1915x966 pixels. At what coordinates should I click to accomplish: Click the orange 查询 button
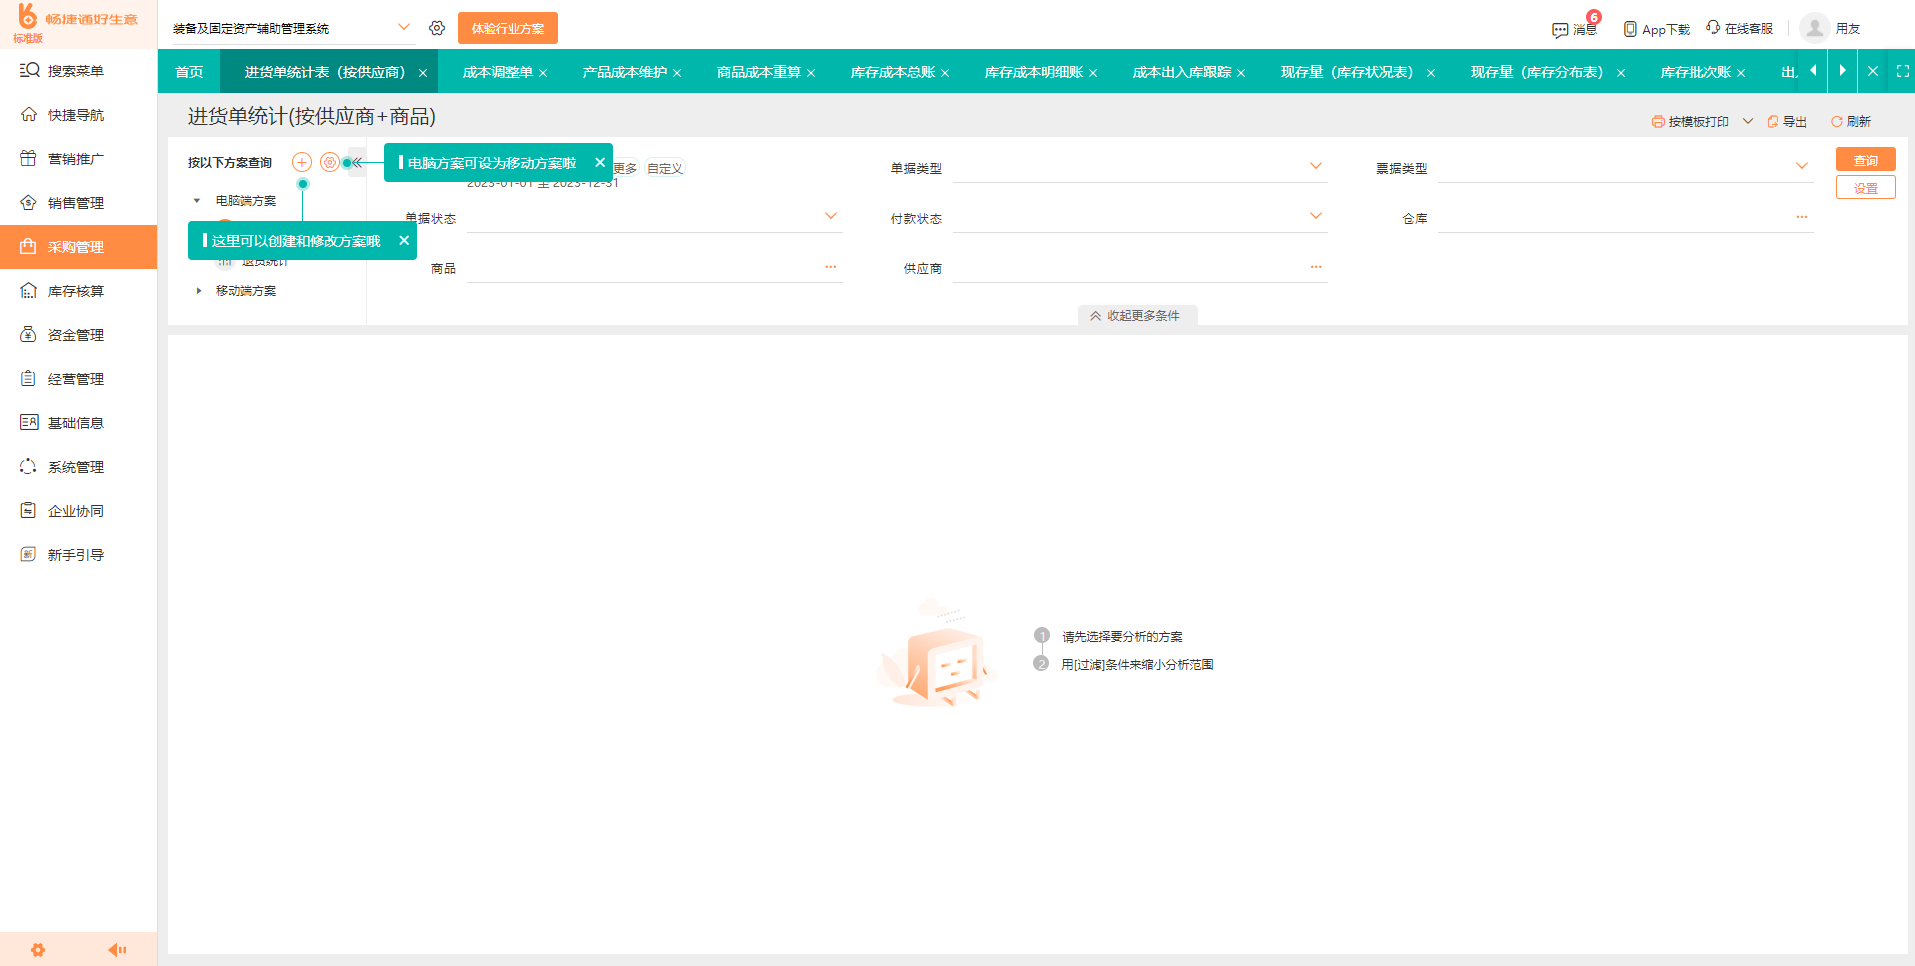click(1864, 159)
